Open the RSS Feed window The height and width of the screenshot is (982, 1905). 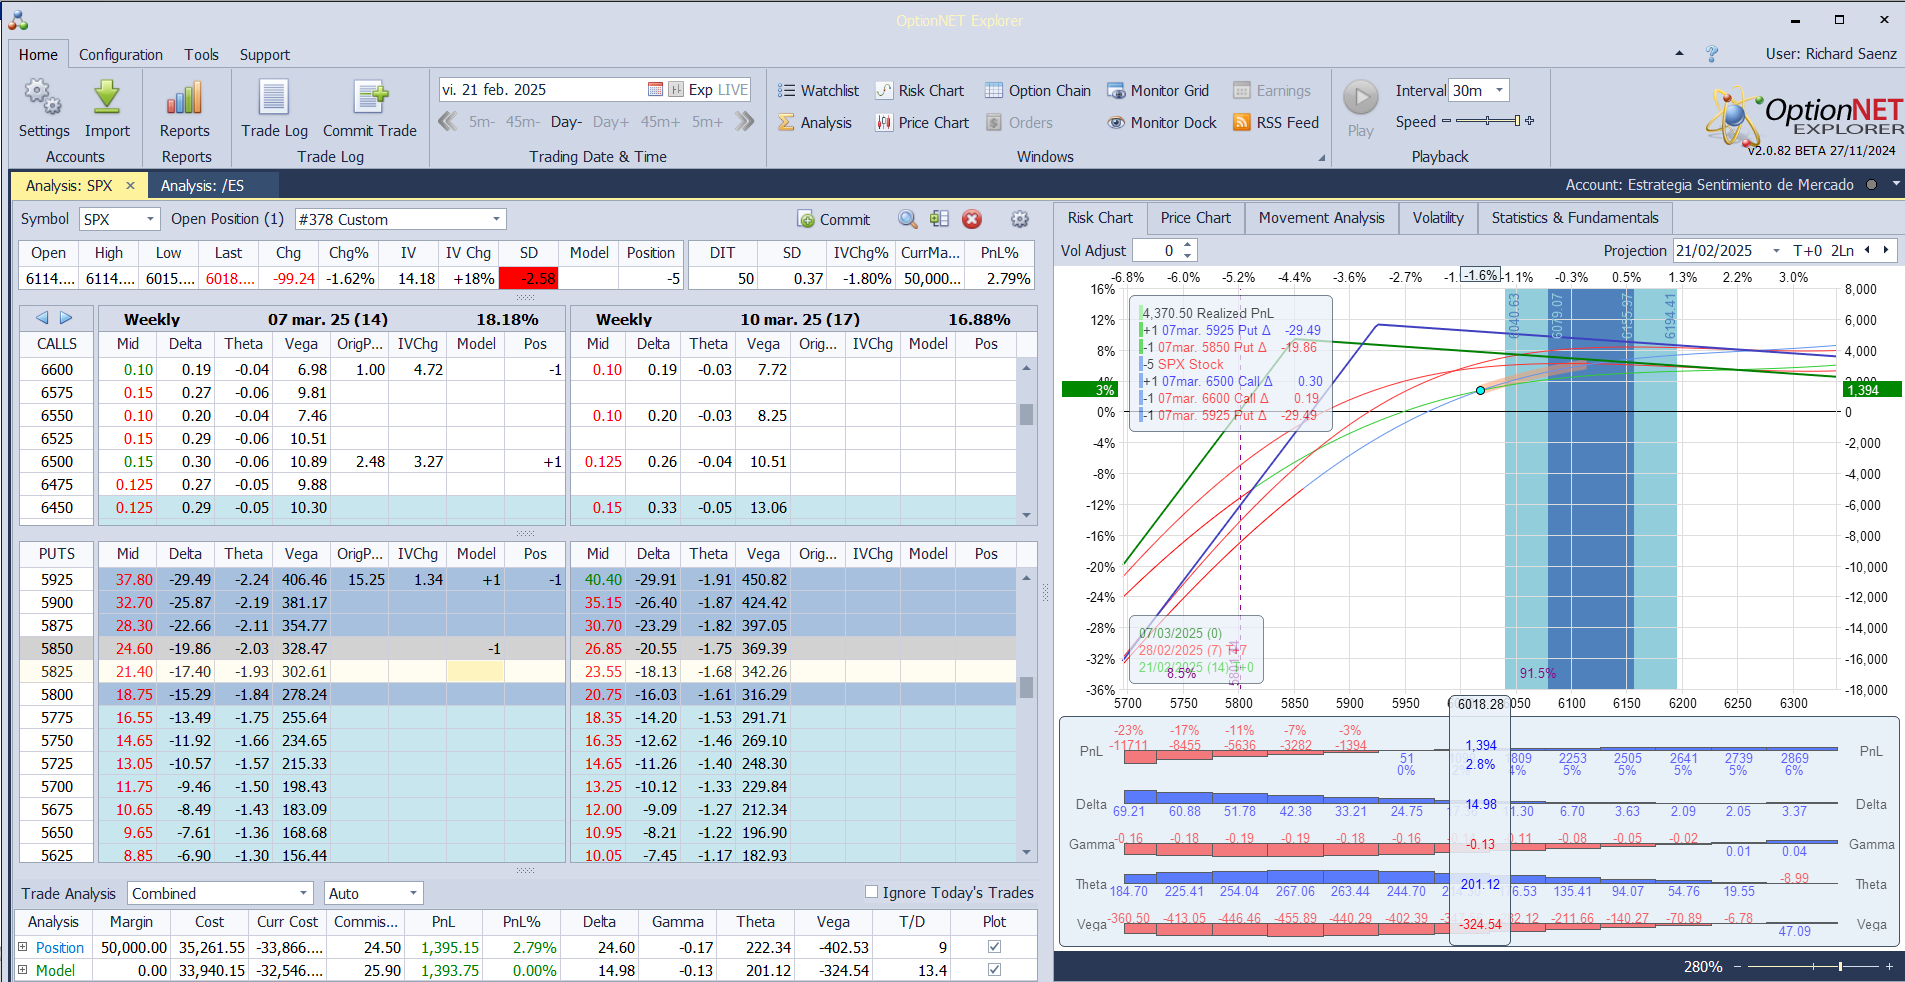tap(1276, 123)
